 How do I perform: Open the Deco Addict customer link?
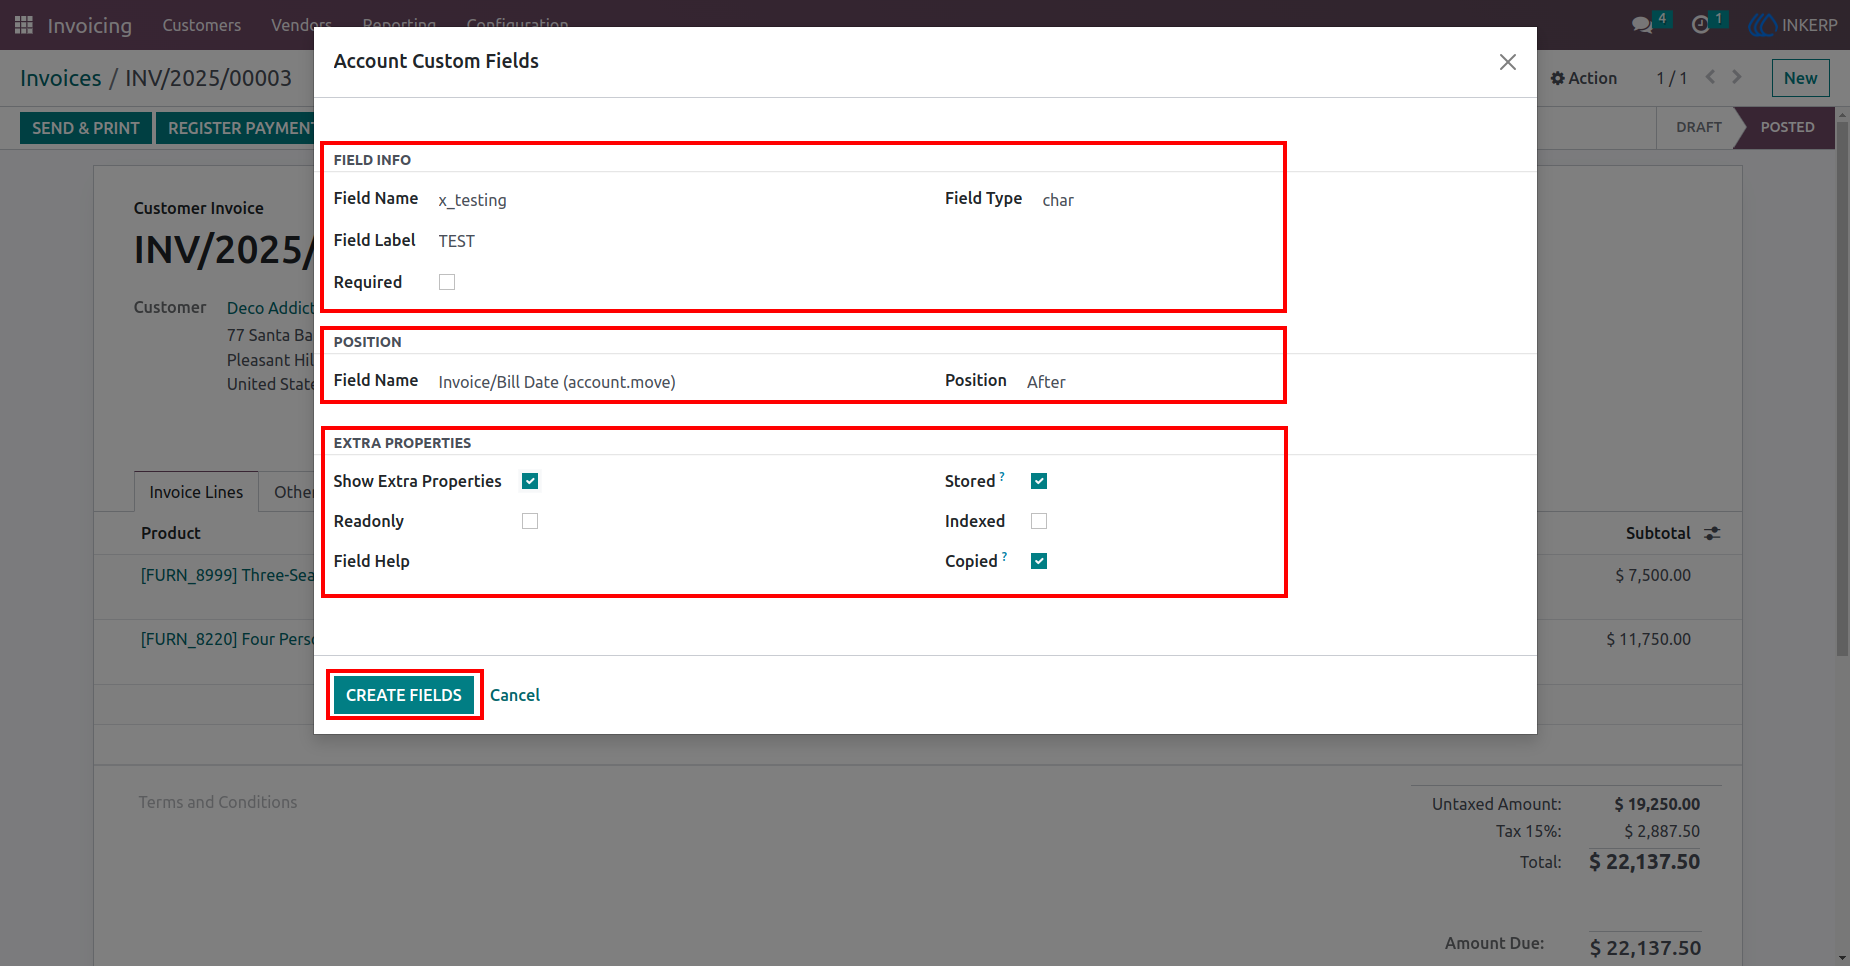click(270, 308)
